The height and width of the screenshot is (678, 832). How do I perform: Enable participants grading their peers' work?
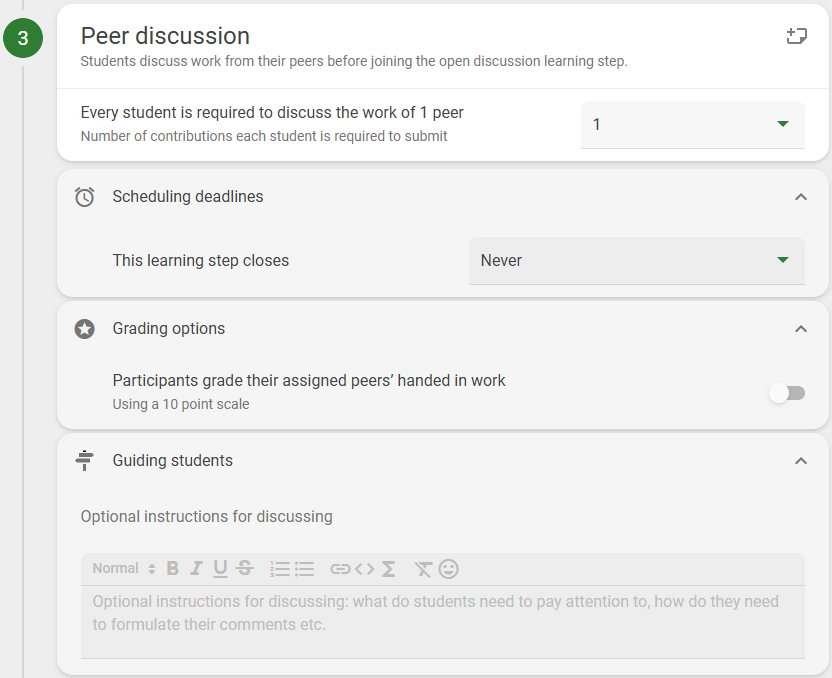tap(787, 393)
